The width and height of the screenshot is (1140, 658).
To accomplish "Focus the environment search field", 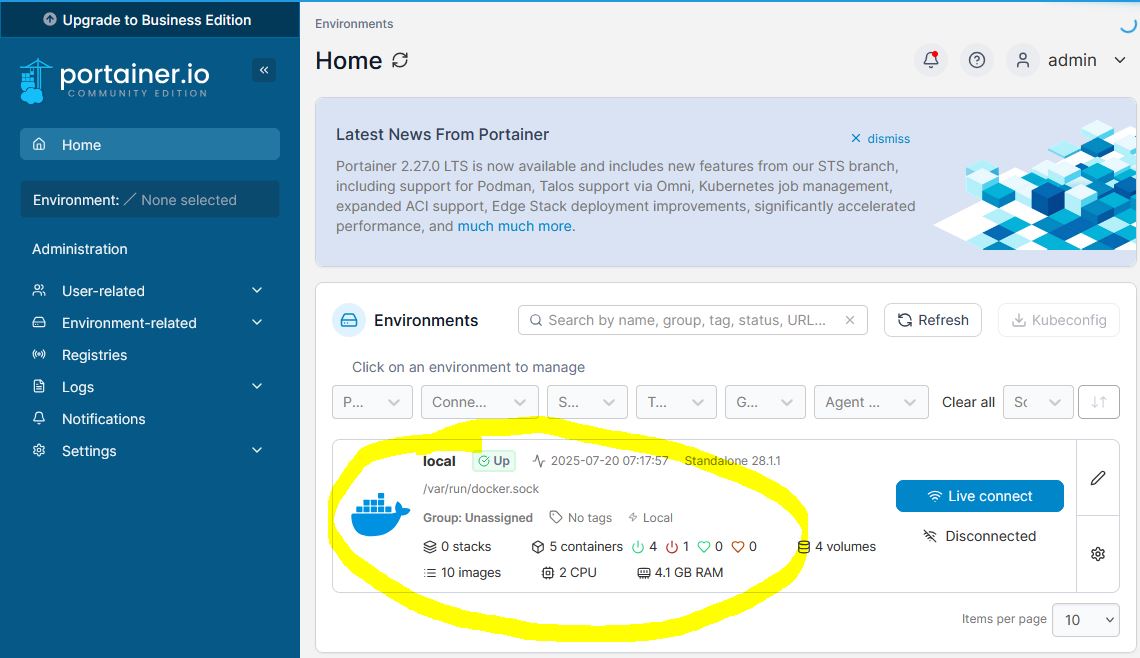I will click(x=692, y=320).
